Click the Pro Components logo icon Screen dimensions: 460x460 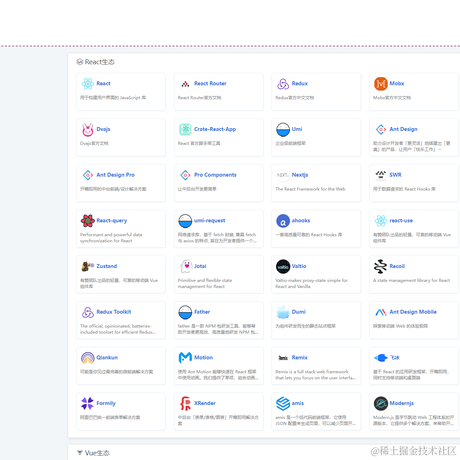(185, 175)
